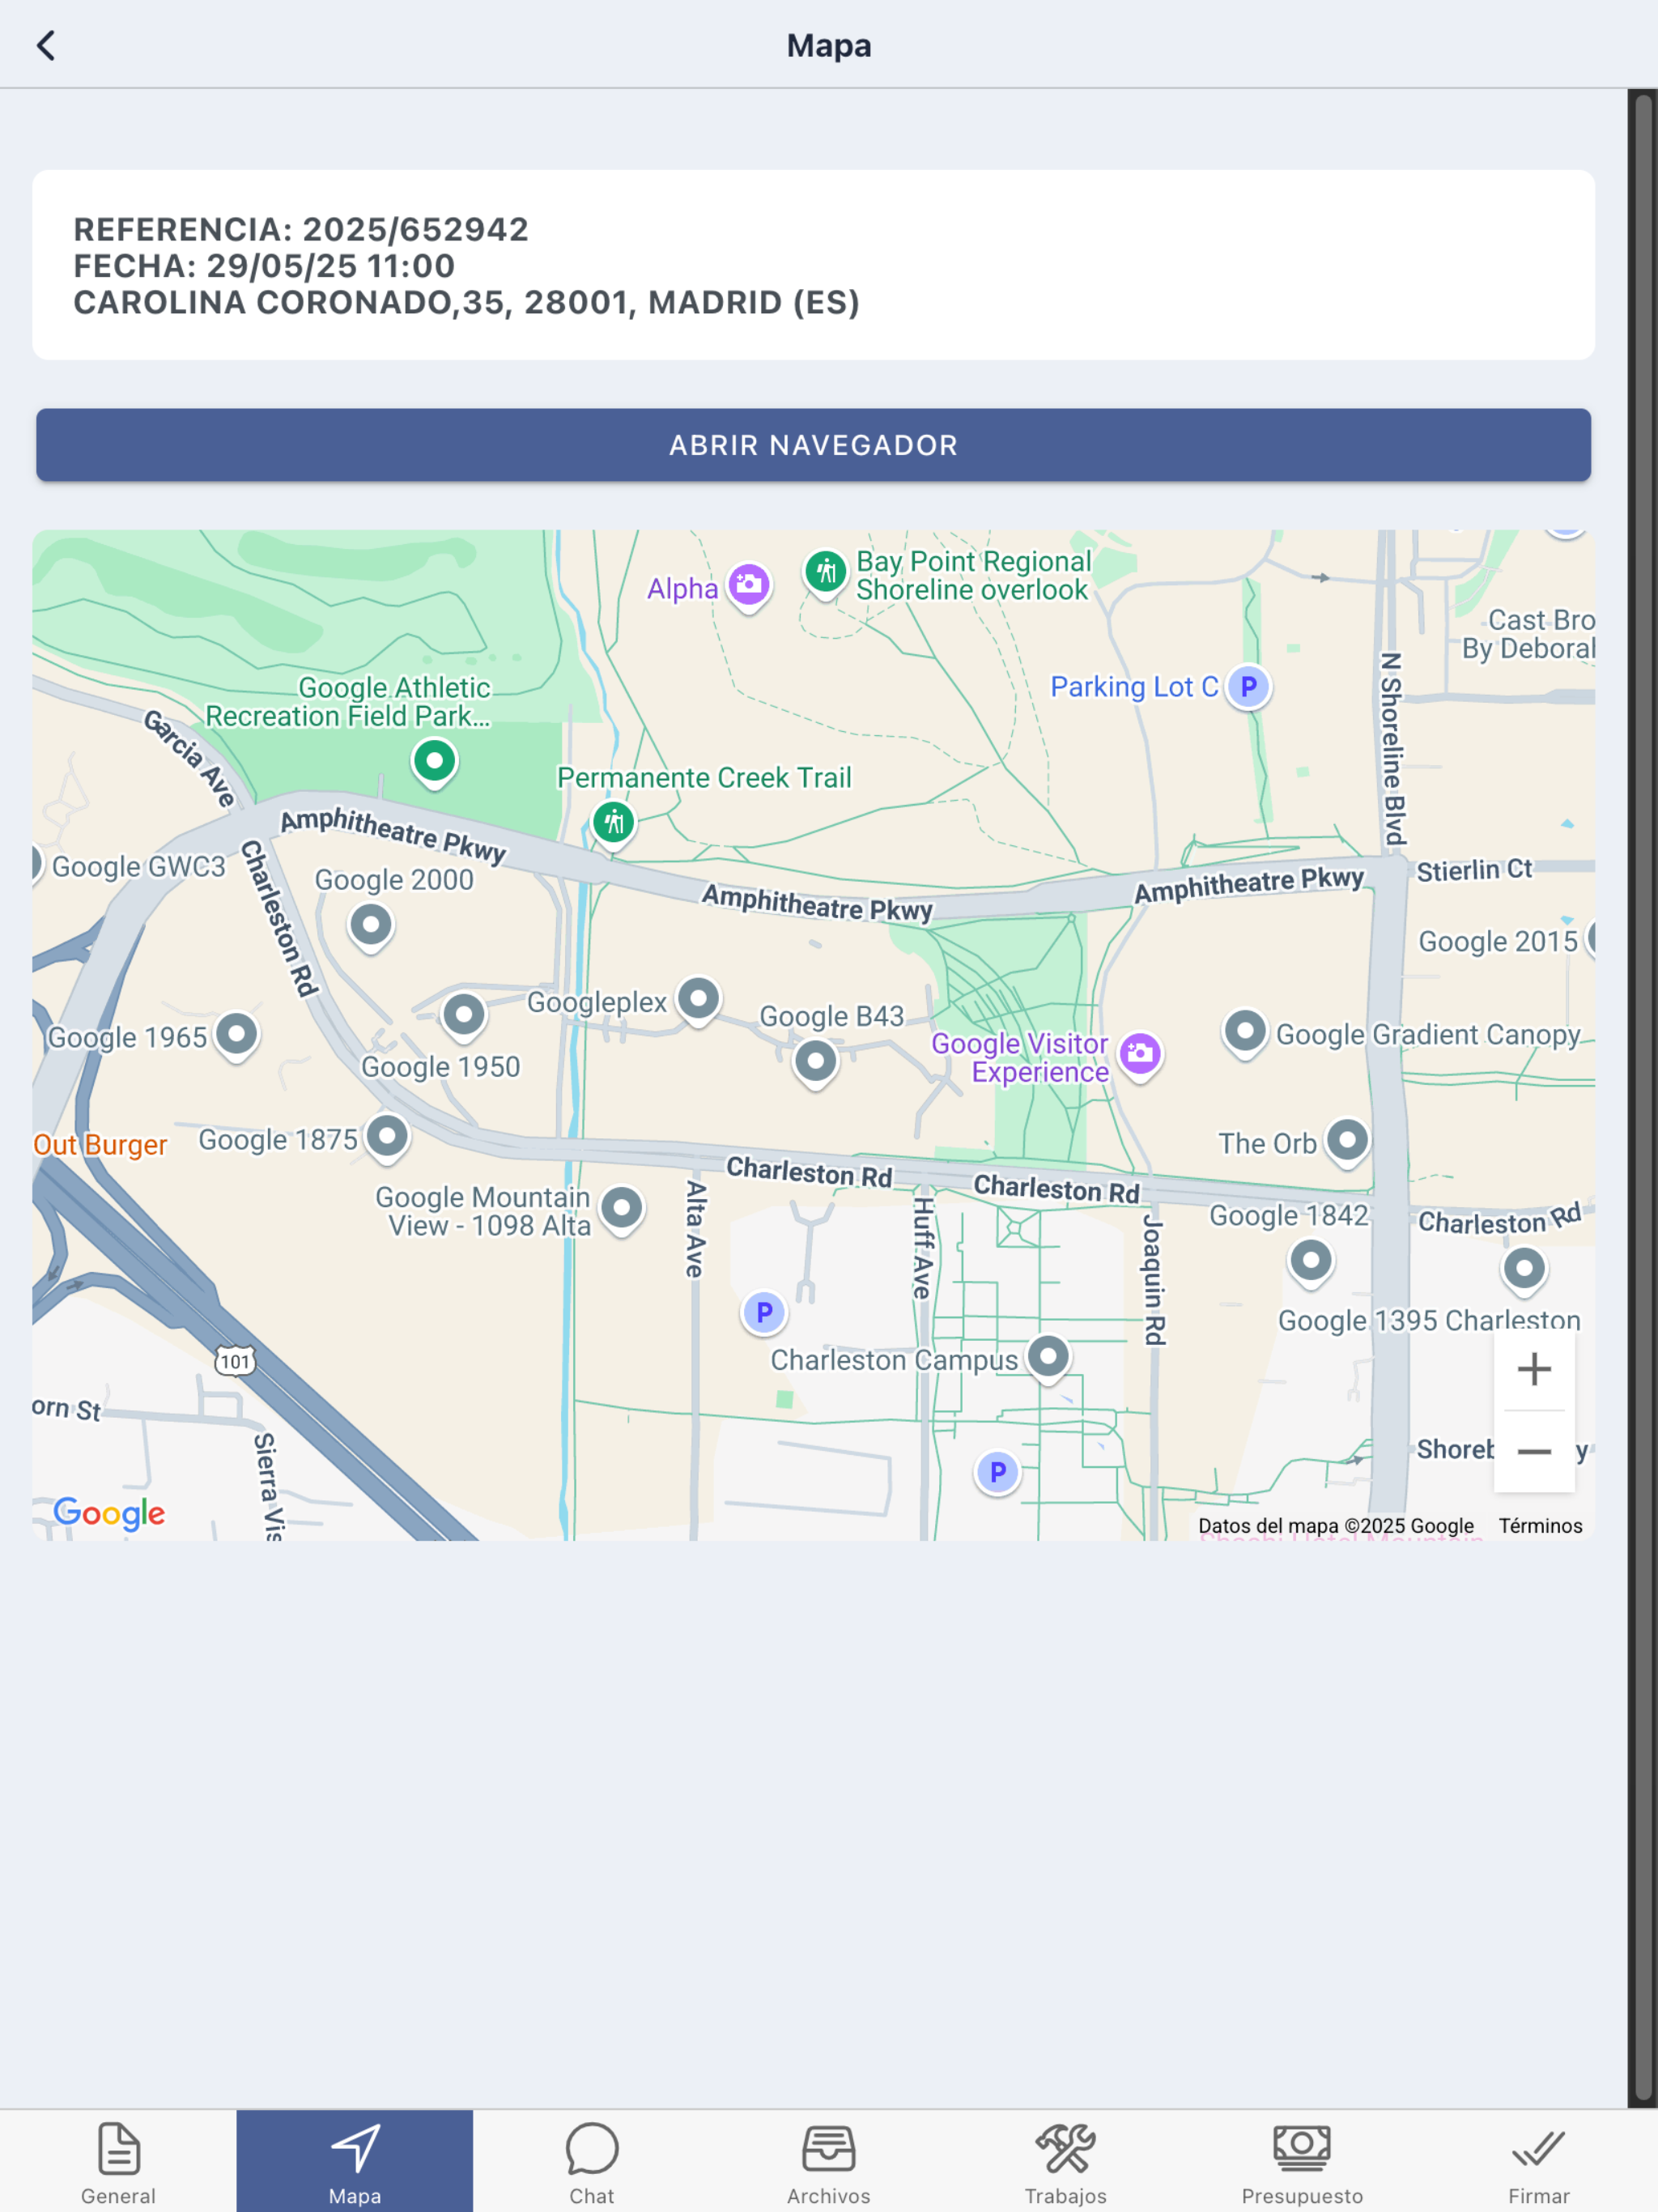Click the Google GWC3 label
Viewport: 1658px width, 2212px height.
[x=139, y=867]
